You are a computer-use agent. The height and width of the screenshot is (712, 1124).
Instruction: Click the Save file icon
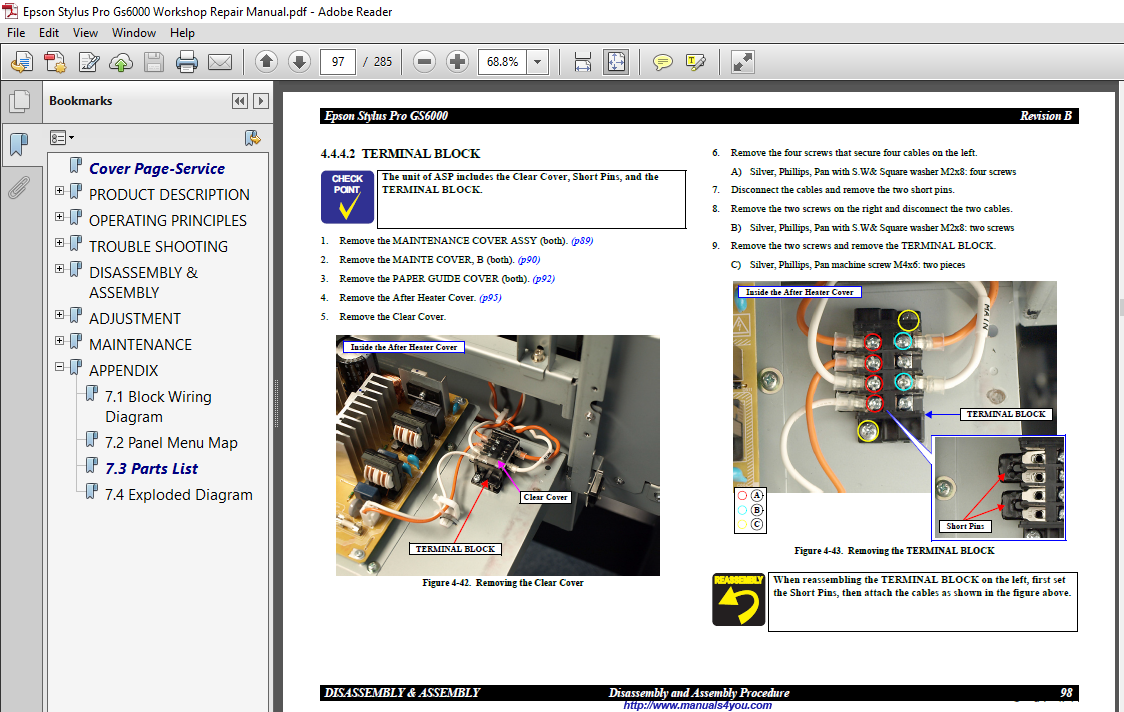(x=153, y=62)
